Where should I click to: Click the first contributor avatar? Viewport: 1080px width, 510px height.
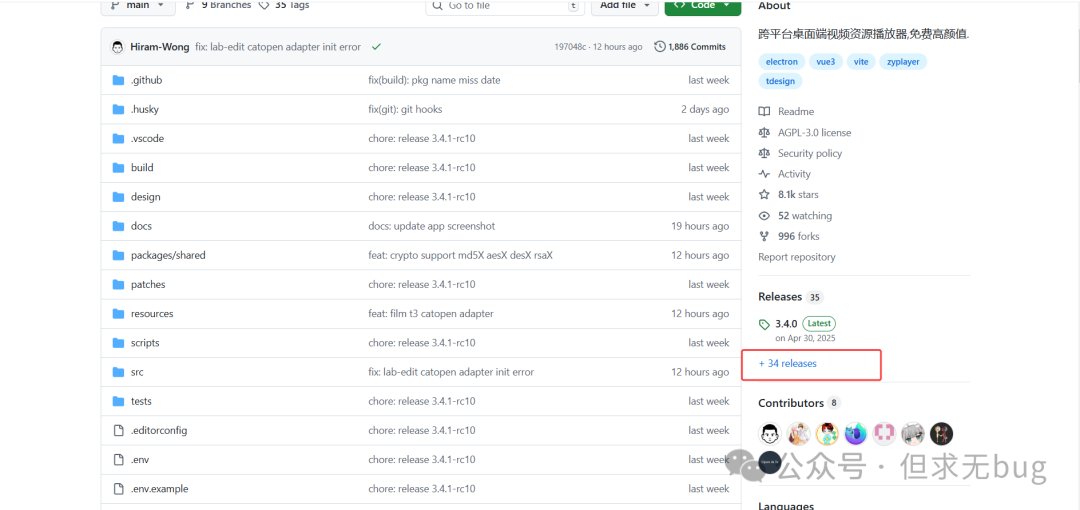(770, 434)
